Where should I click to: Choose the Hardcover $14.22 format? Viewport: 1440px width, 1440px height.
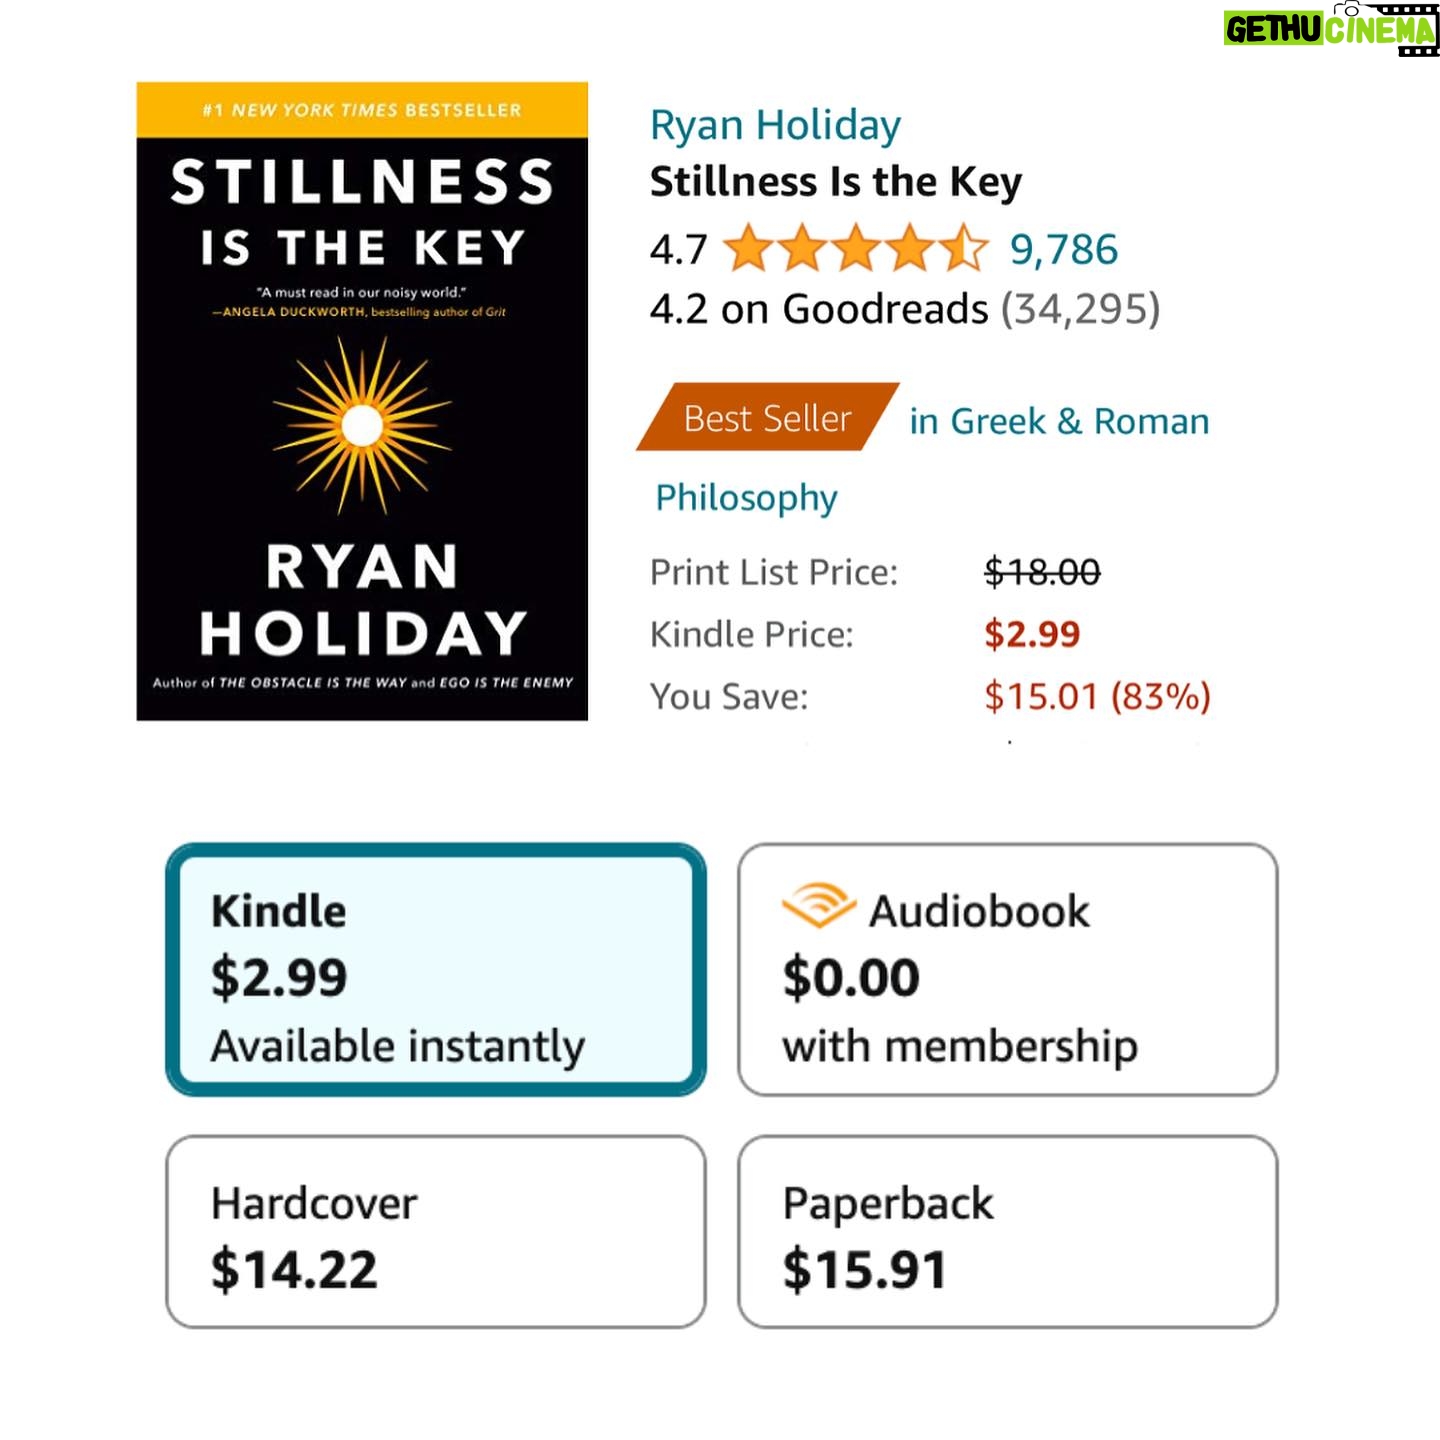[x=436, y=1232]
